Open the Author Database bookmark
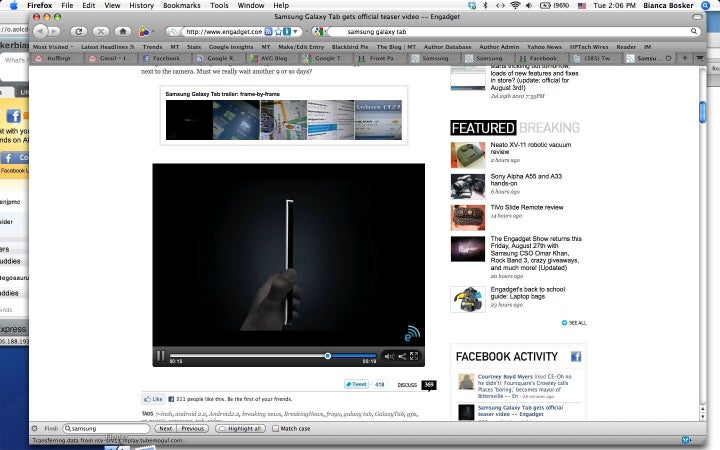 tap(447, 47)
